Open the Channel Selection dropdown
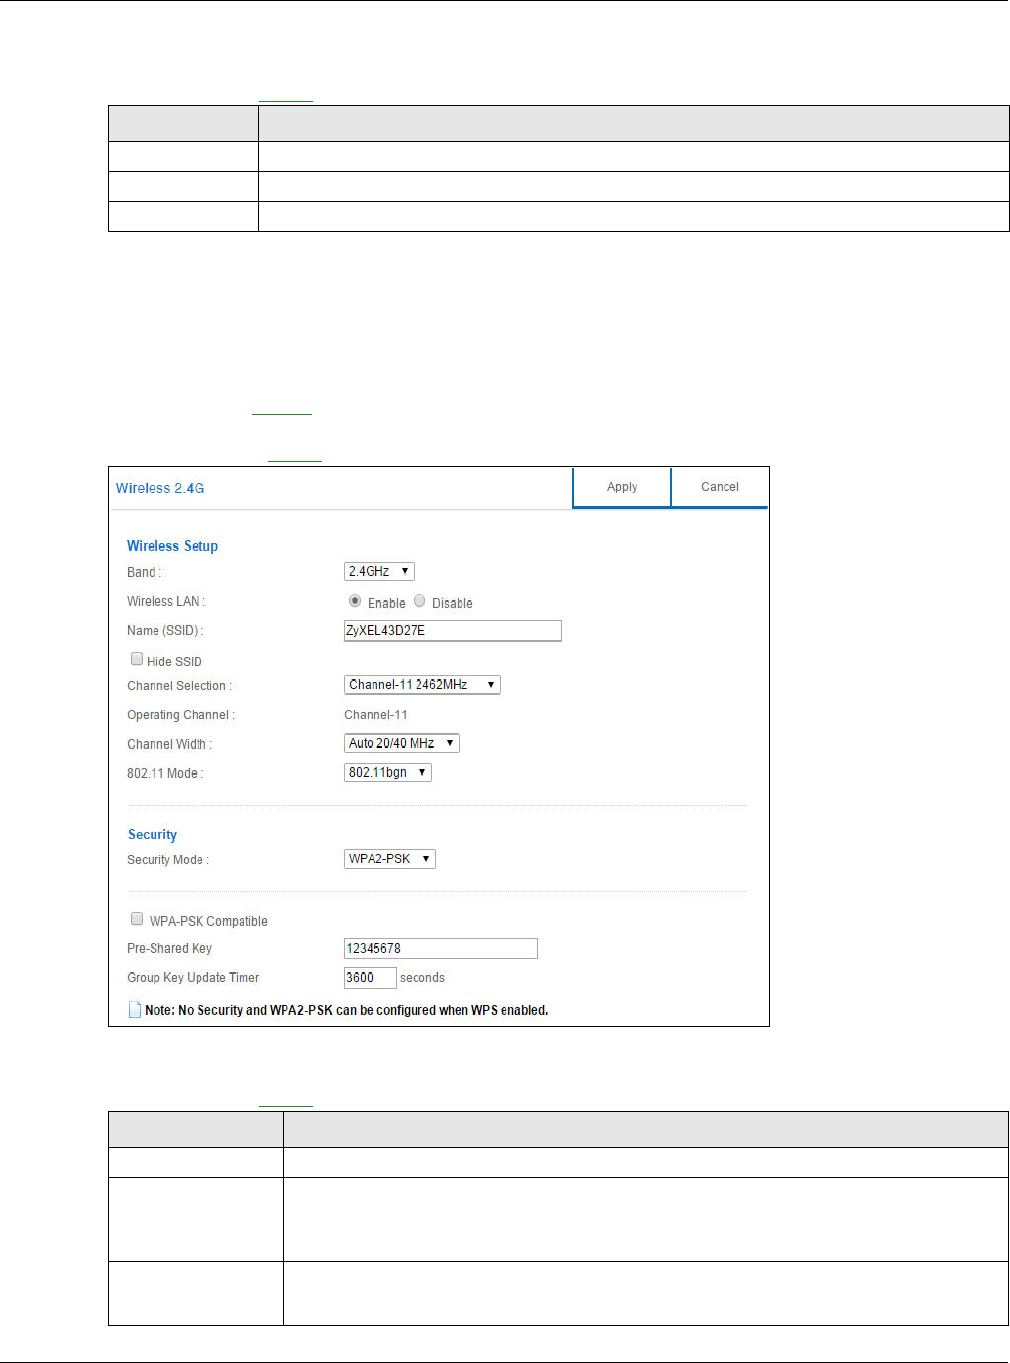The image size is (1010, 1363). click(x=422, y=685)
